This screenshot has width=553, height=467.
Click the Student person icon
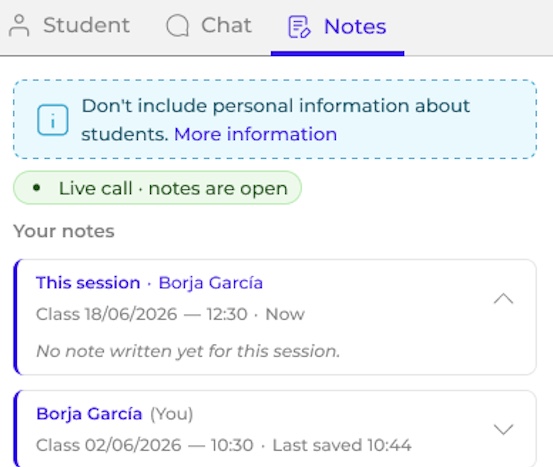click(x=19, y=26)
